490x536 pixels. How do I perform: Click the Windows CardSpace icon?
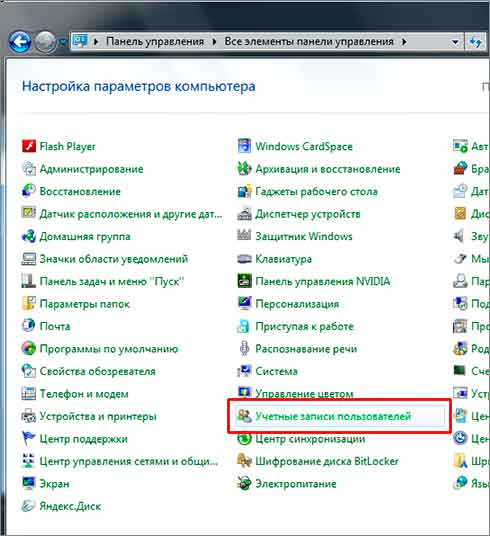244,146
